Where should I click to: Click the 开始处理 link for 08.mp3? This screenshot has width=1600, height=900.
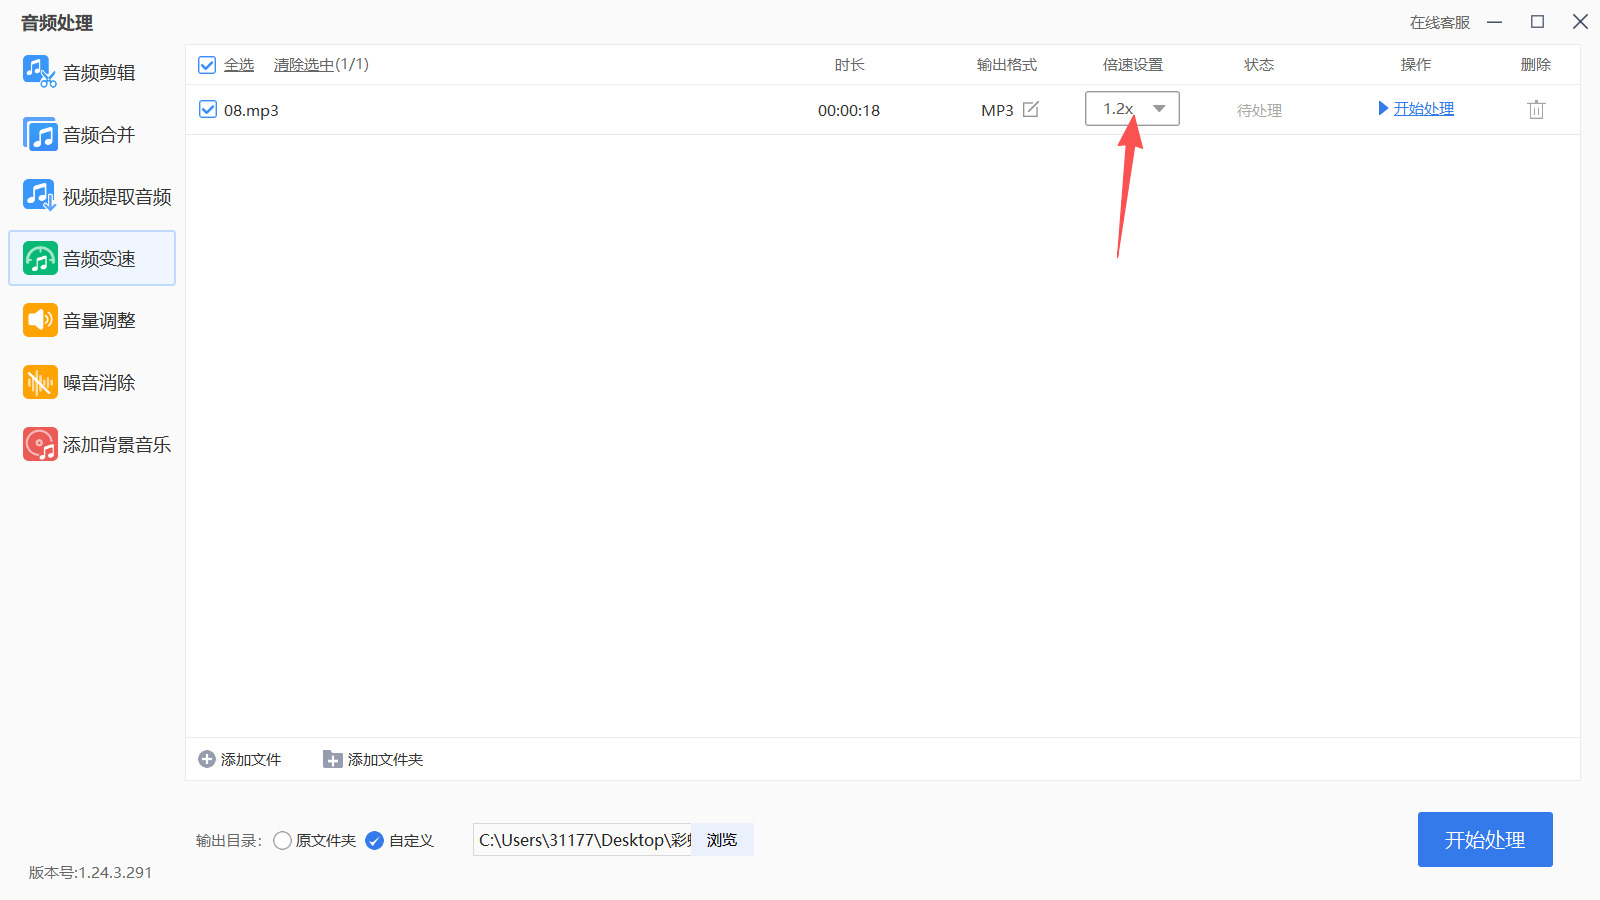[x=1424, y=108]
